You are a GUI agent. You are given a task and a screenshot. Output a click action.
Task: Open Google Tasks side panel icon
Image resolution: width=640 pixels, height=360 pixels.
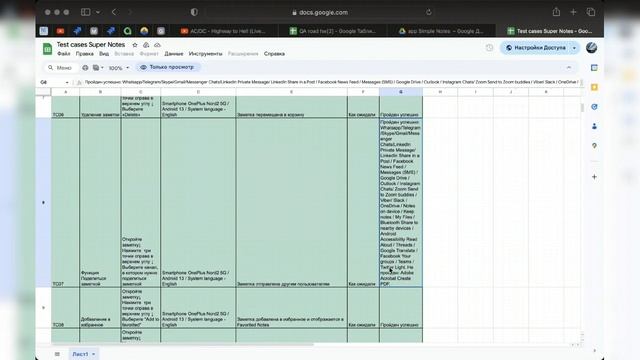[594, 107]
